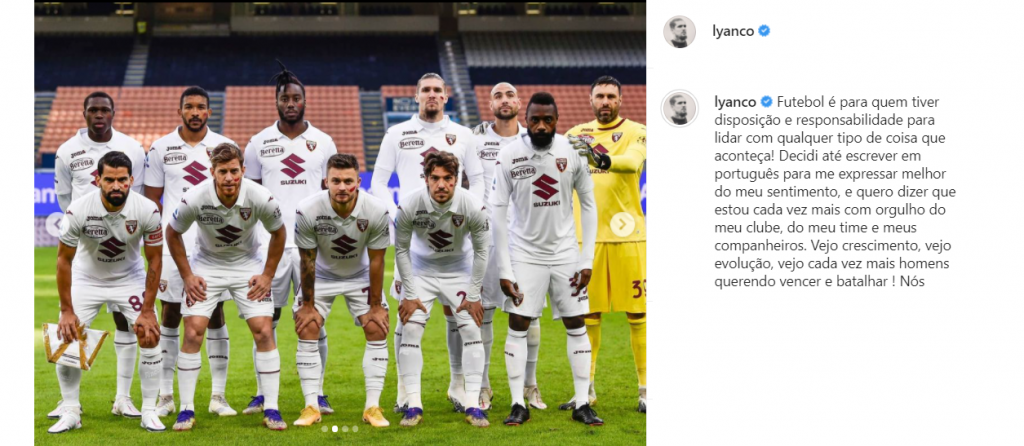Screen dimensions: 1024x446
Task: Go to previous photo with left chevron
Action: [57, 225]
